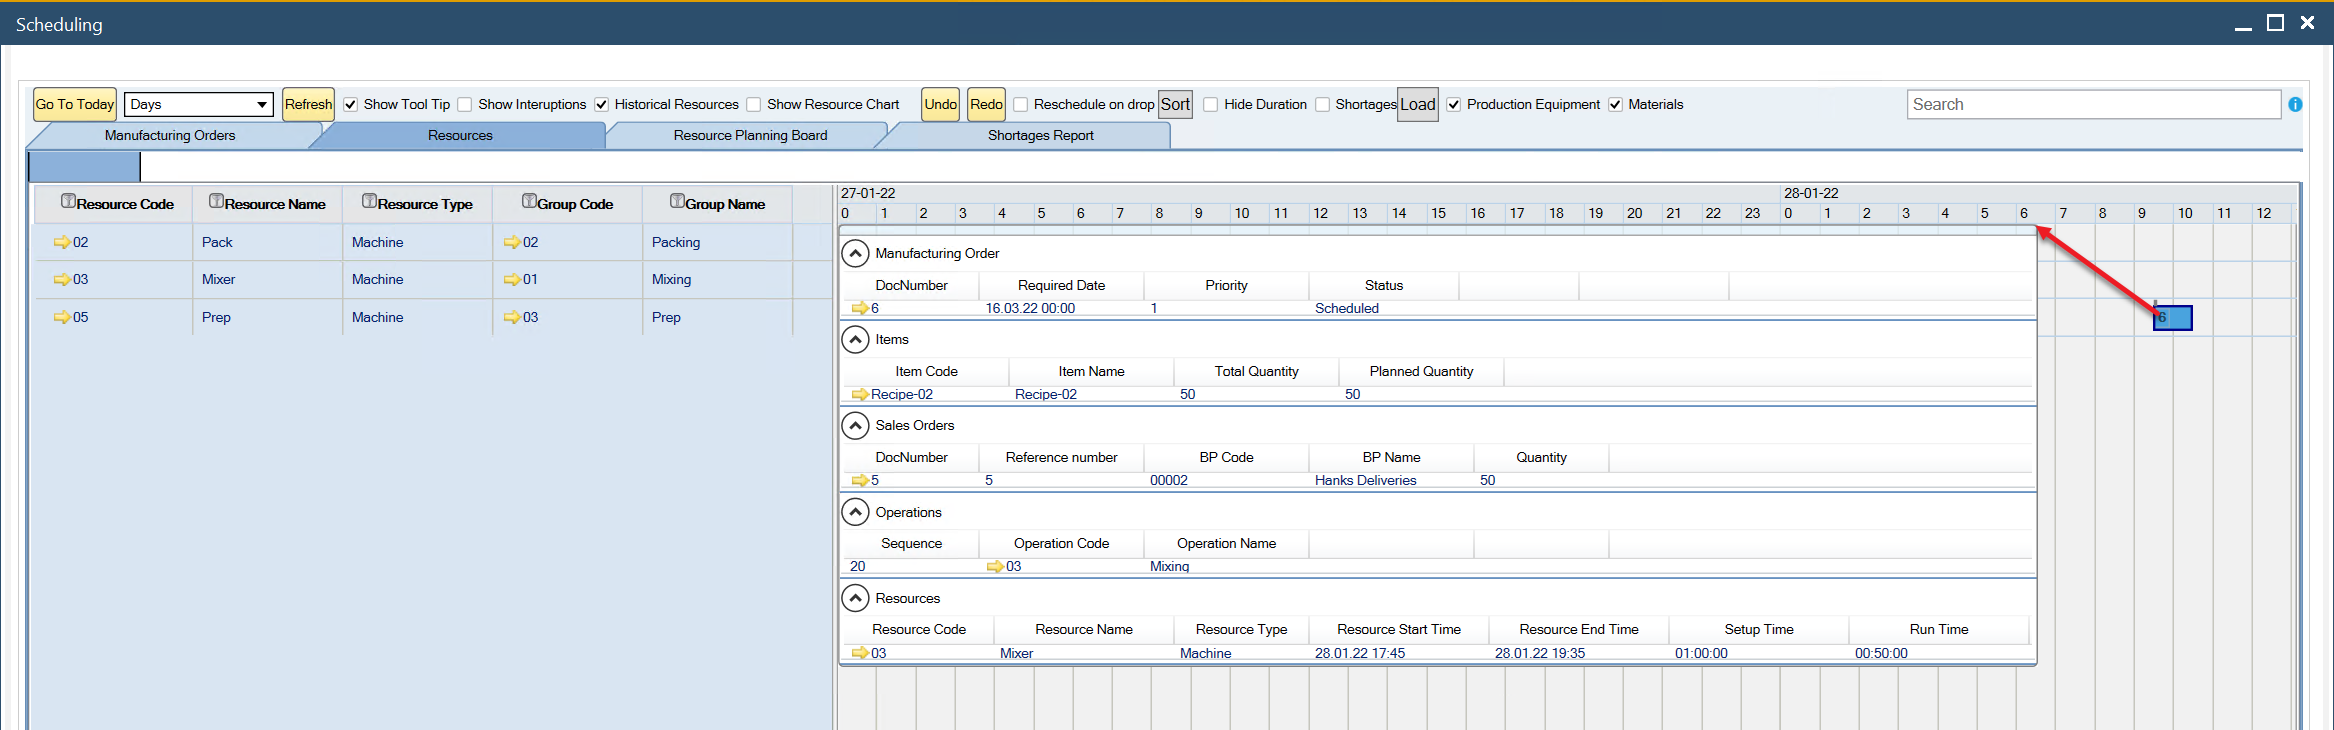Toggle Show Tool Tip checkbox

[351, 104]
